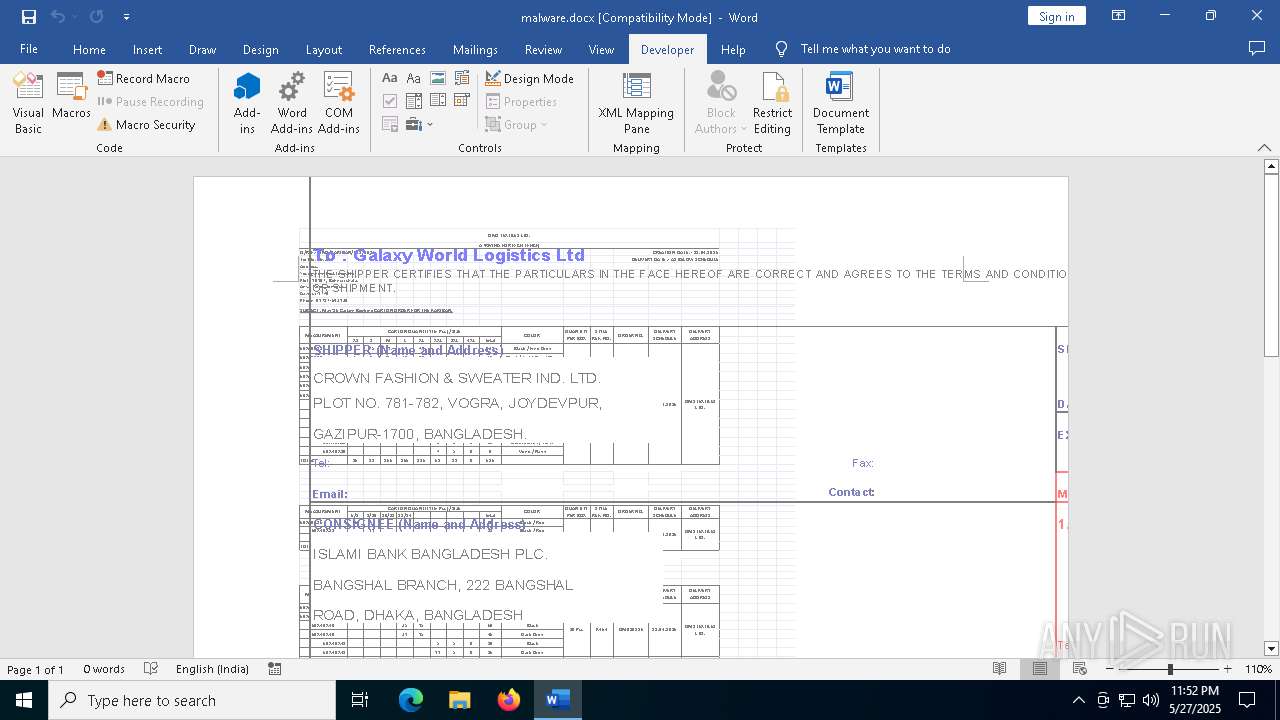Screen dimensions: 1280x720
Task: Open the Macros dialog
Action: 71,96
